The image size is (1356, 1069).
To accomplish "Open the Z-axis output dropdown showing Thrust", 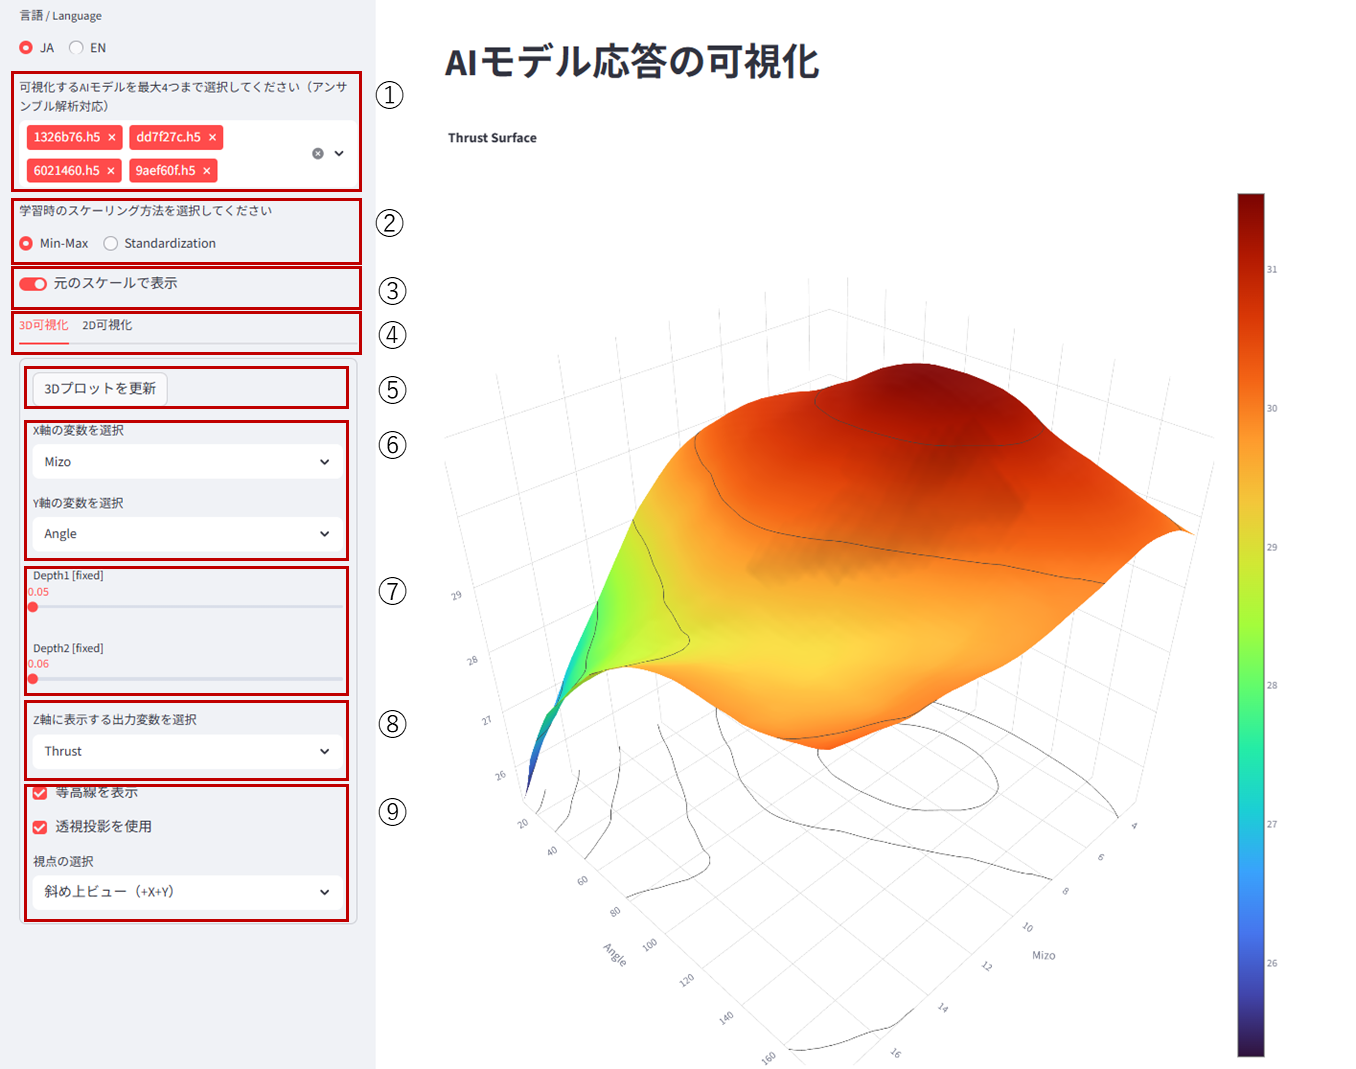I will (x=186, y=752).
